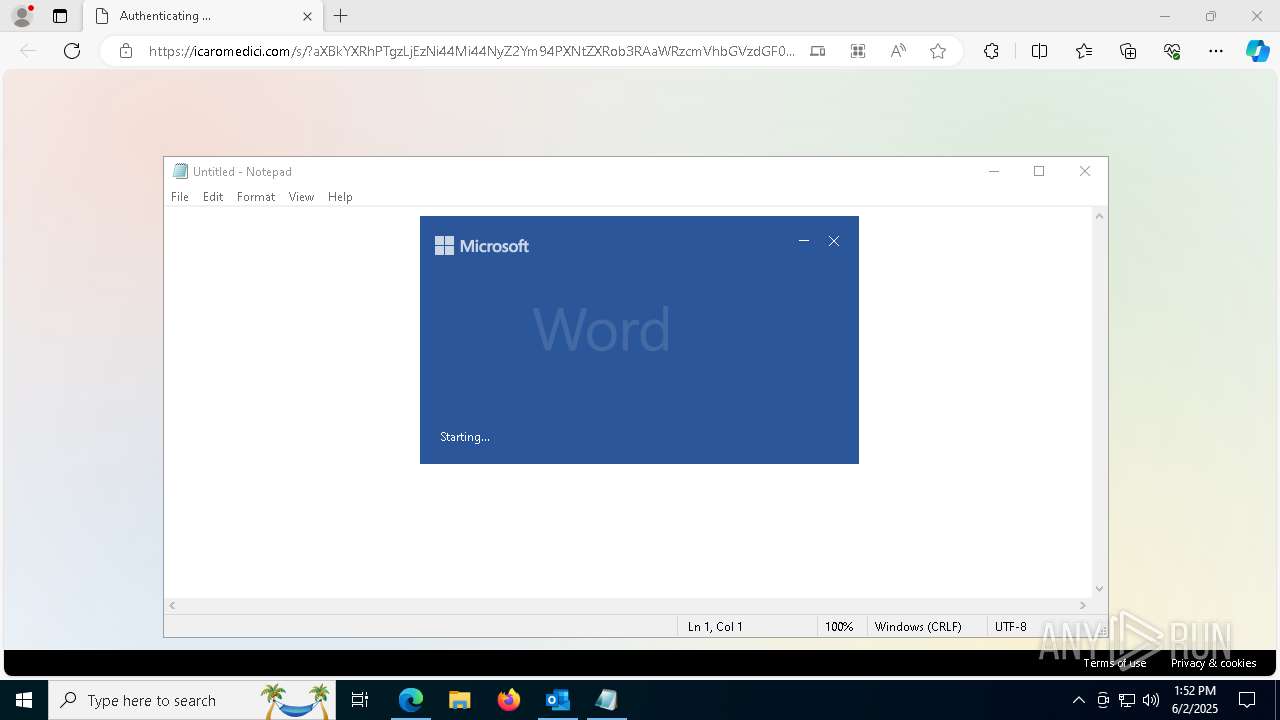Screen dimensions: 1280x720
Task: Open the Edge profile icon
Action: [x=22, y=16]
